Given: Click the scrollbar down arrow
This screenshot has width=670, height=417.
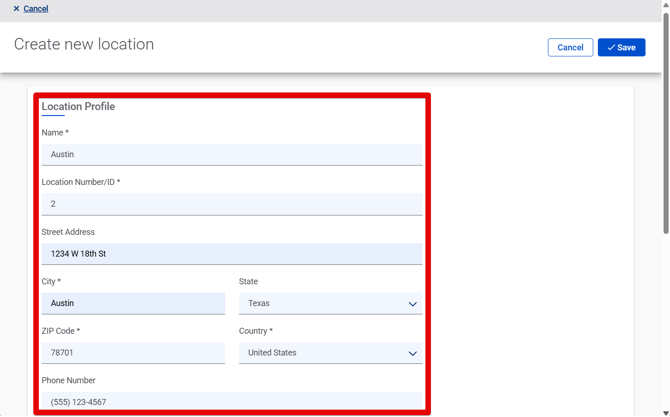Looking at the screenshot, I should pos(666,413).
